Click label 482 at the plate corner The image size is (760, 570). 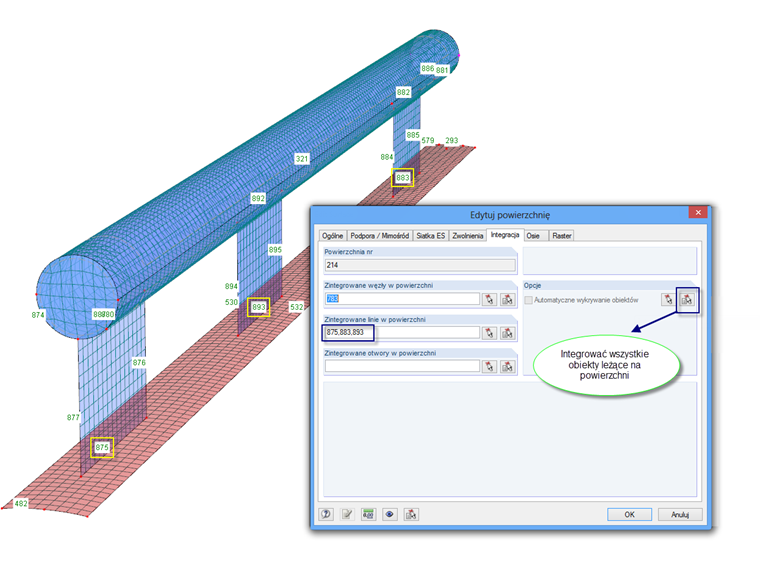[x=21, y=504]
